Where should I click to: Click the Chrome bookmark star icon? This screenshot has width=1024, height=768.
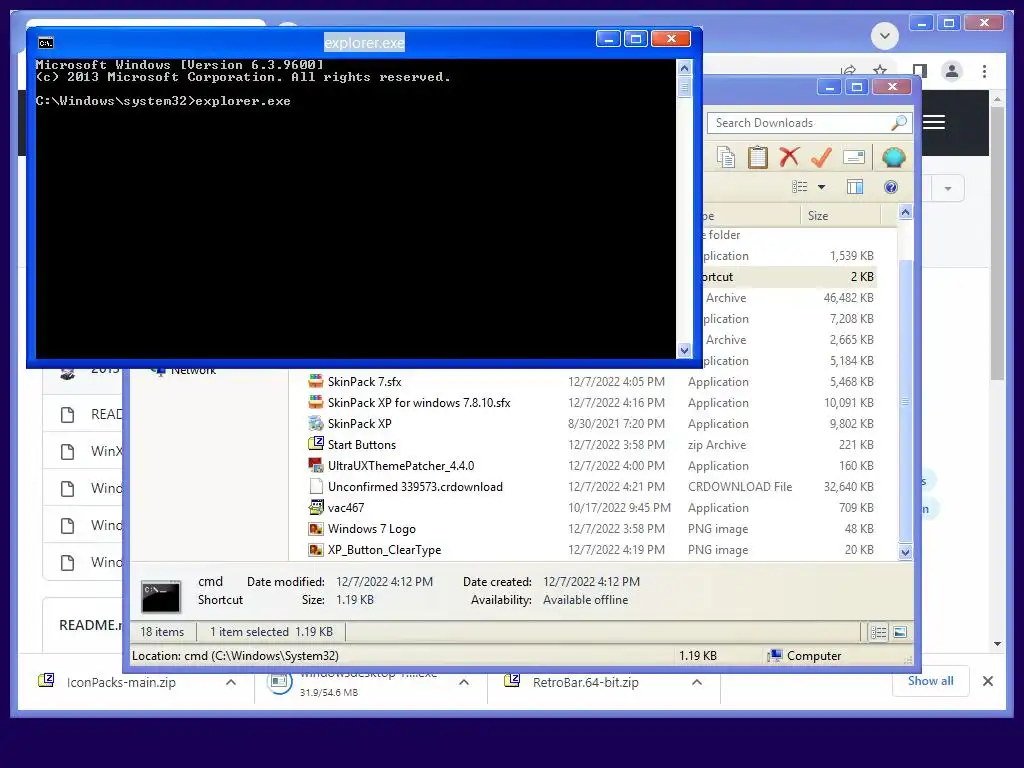coord(880,70)
